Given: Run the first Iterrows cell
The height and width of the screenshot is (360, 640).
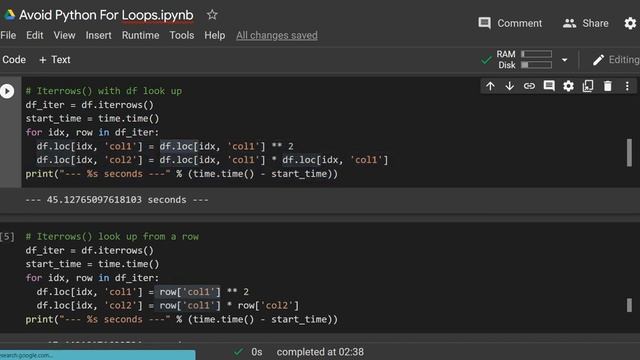Looking at the screenshot, I should pos(7,91).
